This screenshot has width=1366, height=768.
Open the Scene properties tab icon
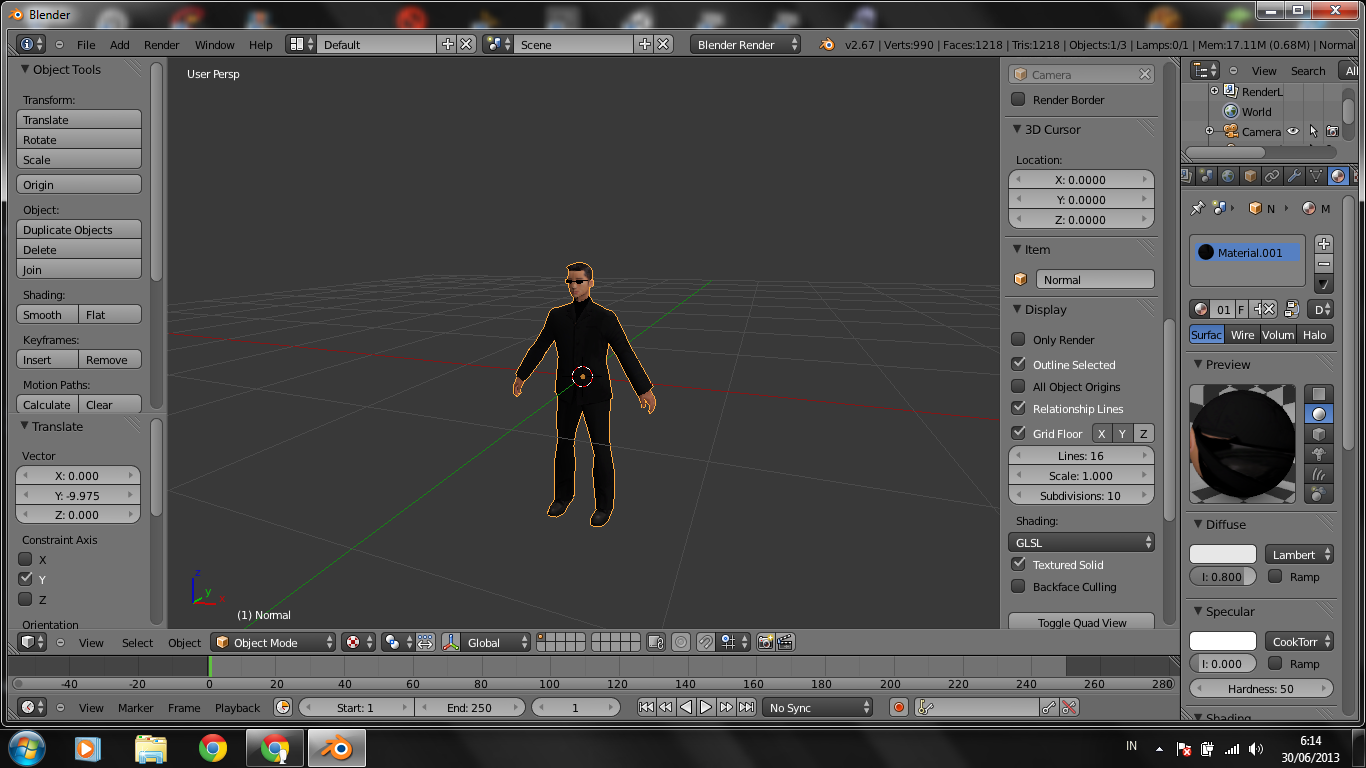[x=1206, y=176]
